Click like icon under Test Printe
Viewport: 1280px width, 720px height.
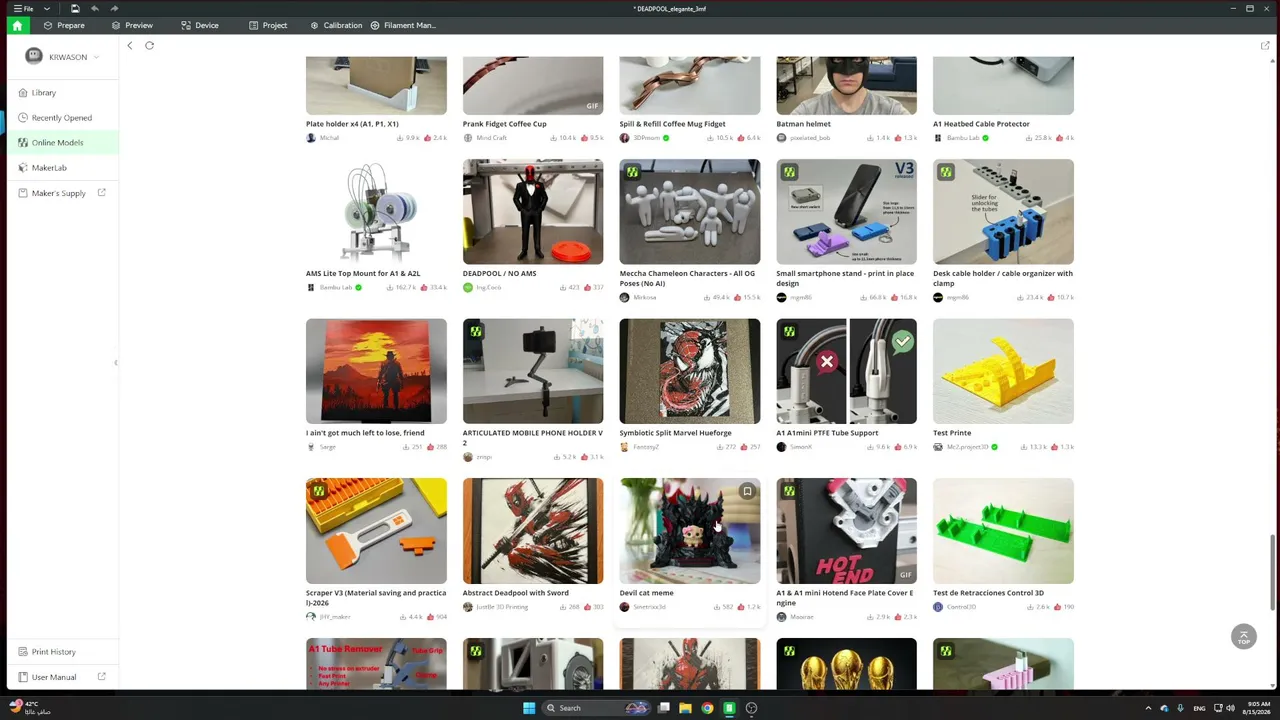[x=1055, y=447]
